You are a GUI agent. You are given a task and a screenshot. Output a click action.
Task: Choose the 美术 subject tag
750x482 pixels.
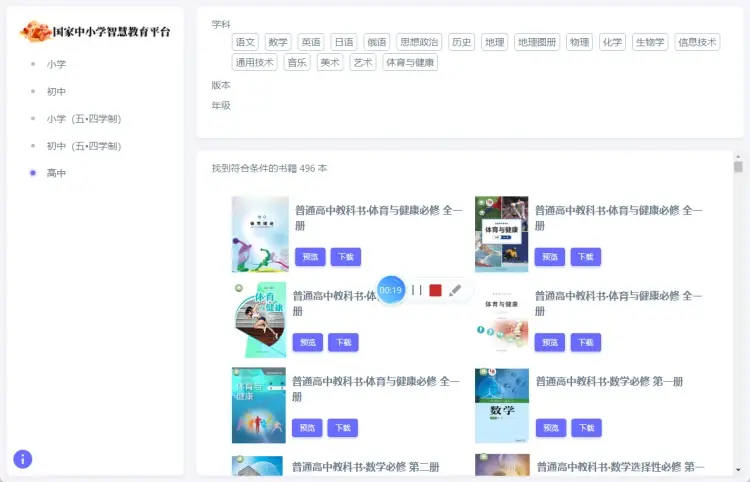[x=330, y=62]
